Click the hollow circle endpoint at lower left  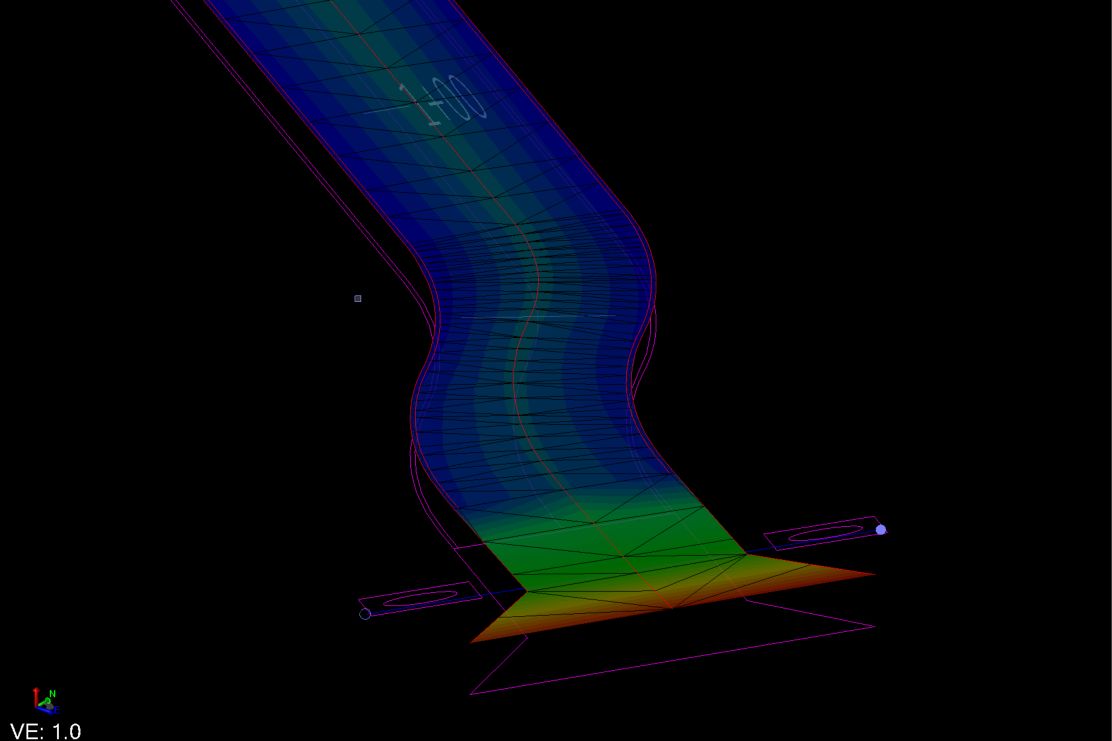point(365,614)
